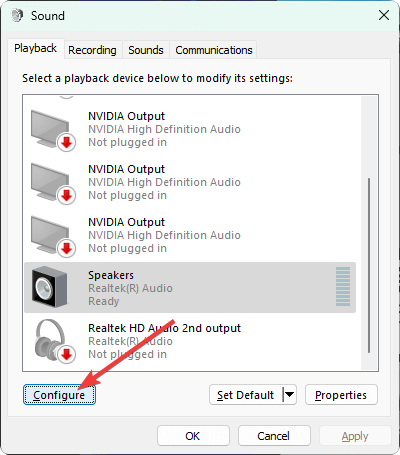The image size is (400, 455).
Task: Go to the Communications tab
Action: point(214,50)
